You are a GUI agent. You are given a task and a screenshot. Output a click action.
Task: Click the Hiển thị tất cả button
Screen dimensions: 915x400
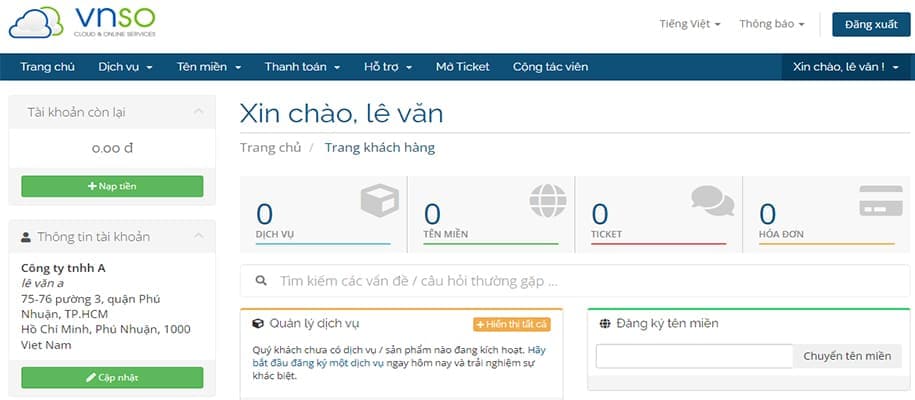[x=512, y=324]
